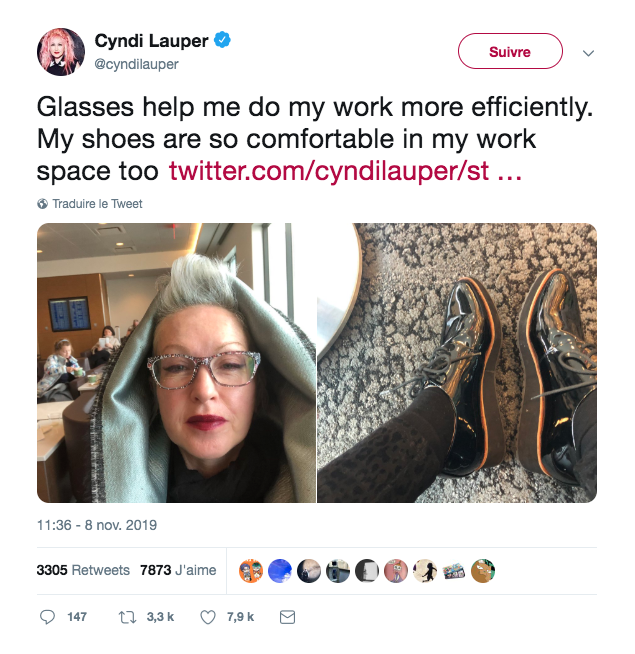Click Traduire le Tweet
Image resolution: width=635 pixels, height=654 pixels.
click(x=97, y=204)
